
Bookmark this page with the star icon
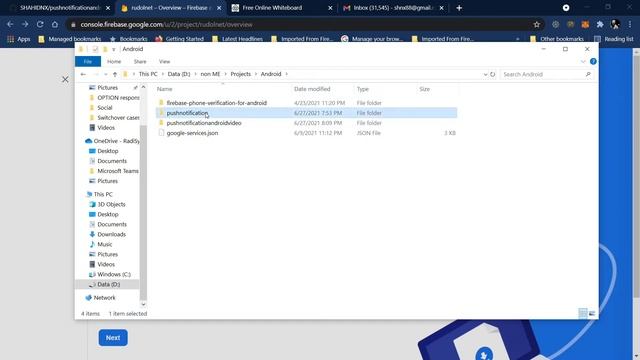tap(537, 24)
